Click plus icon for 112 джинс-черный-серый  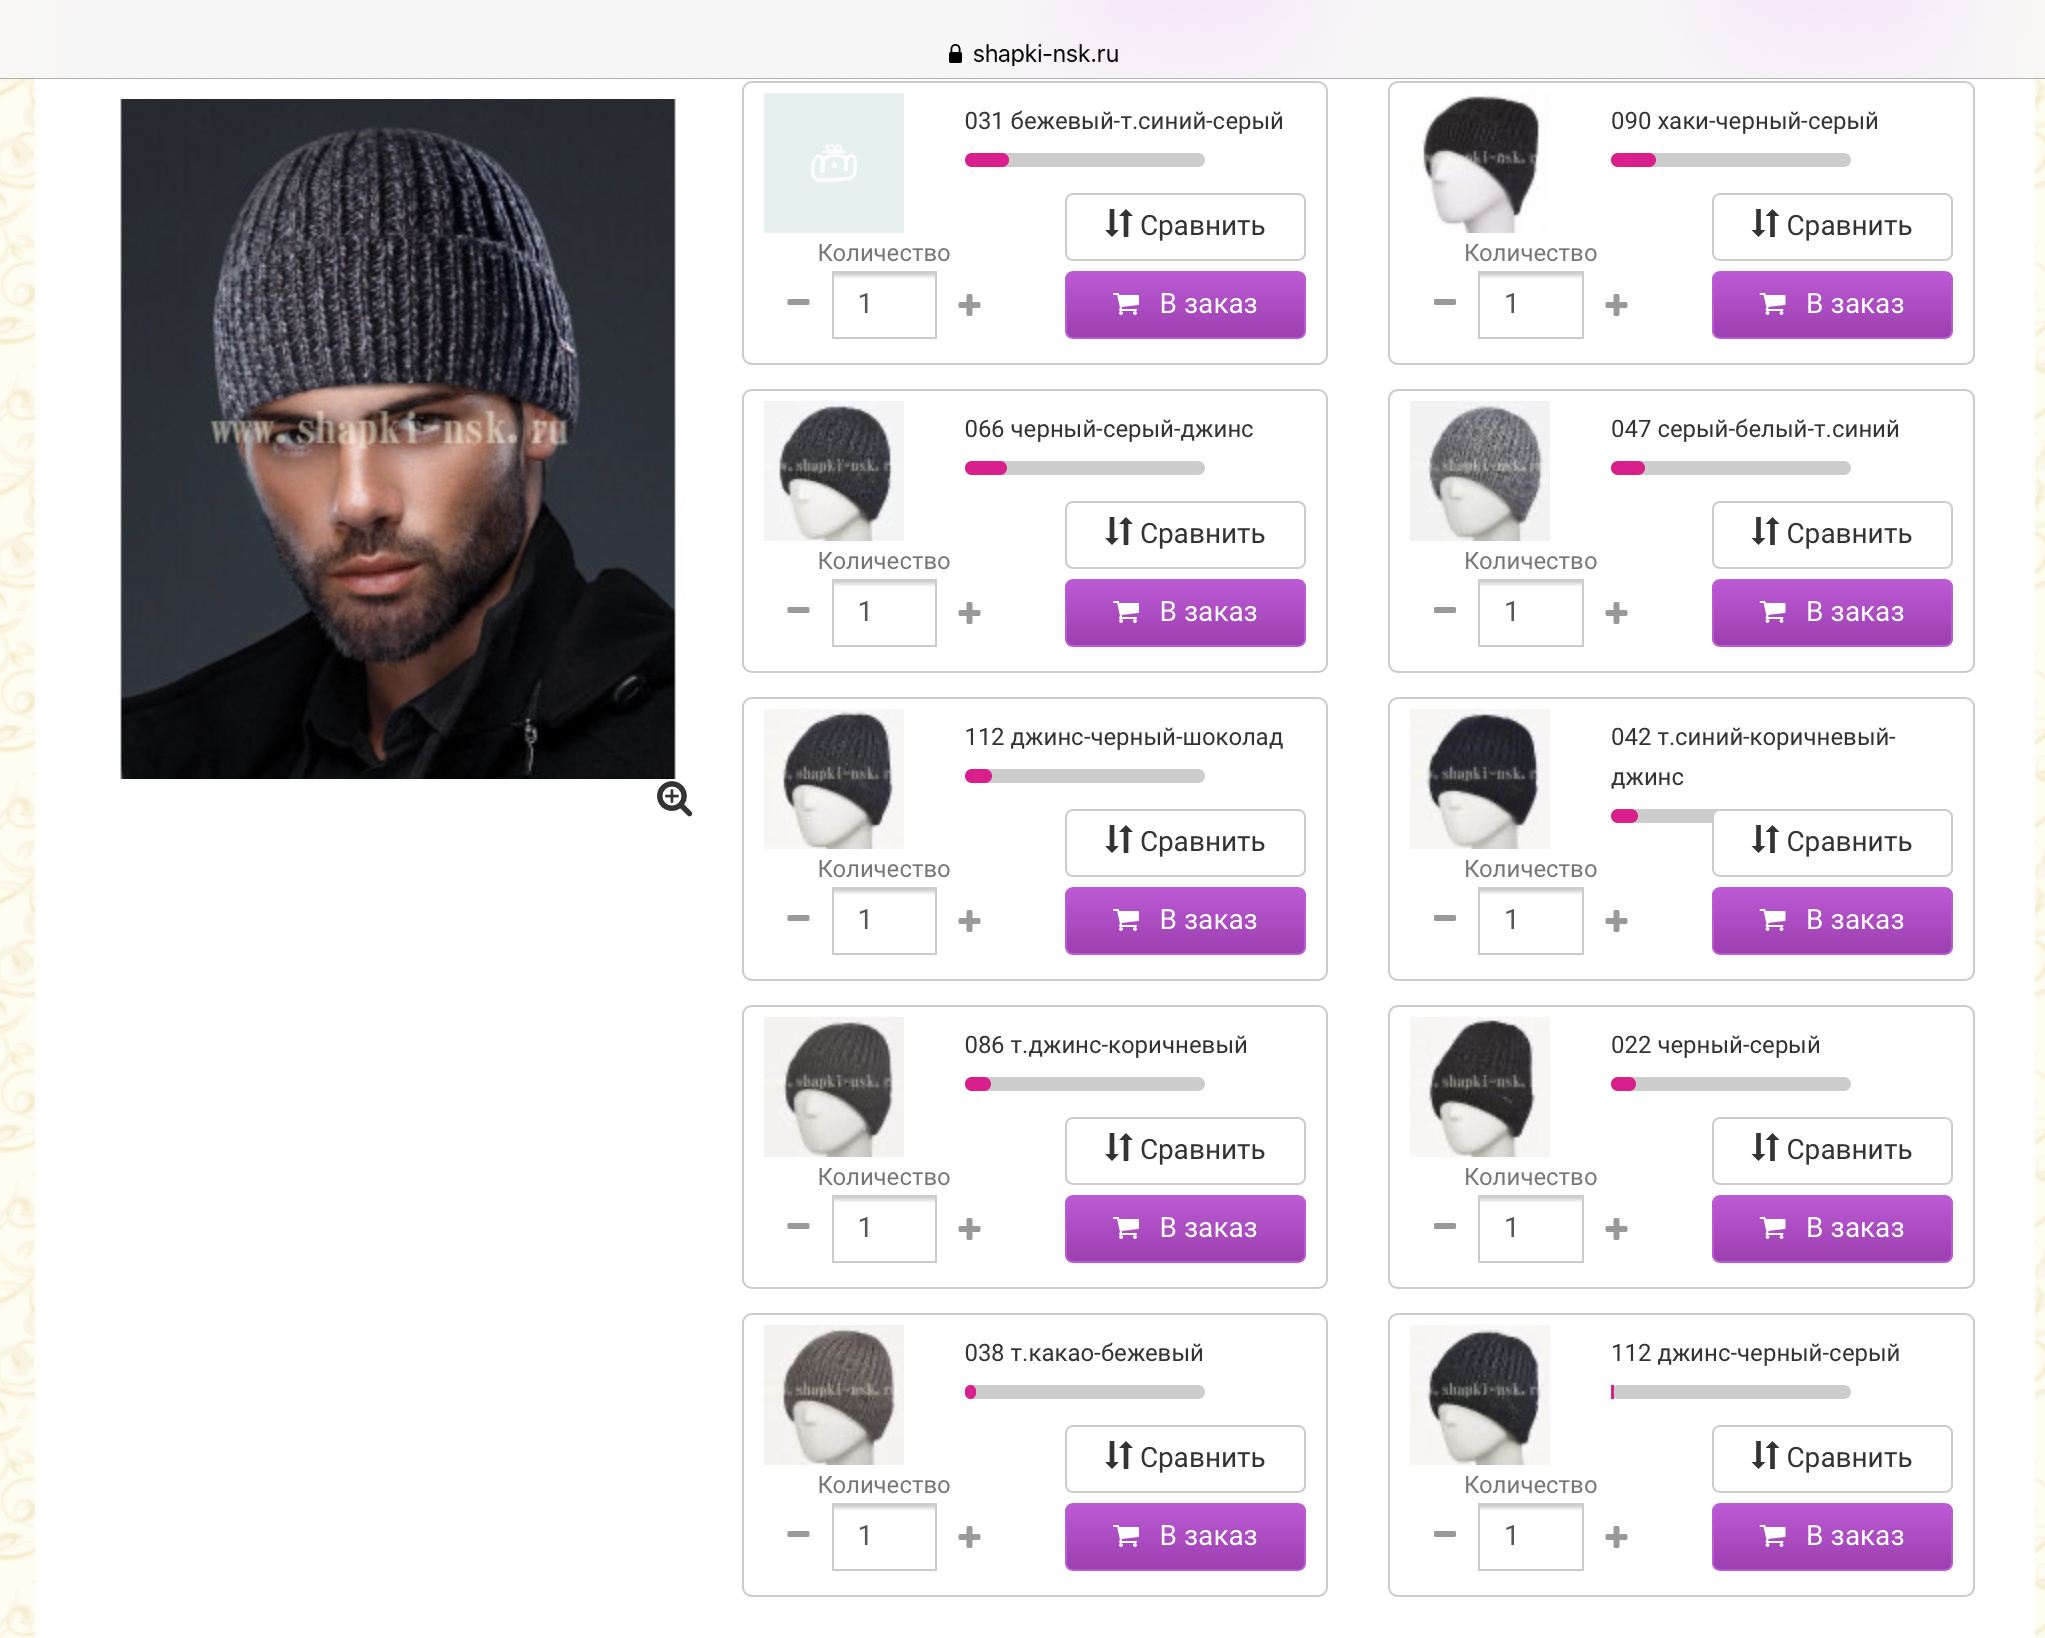tap(1616, 1536)
